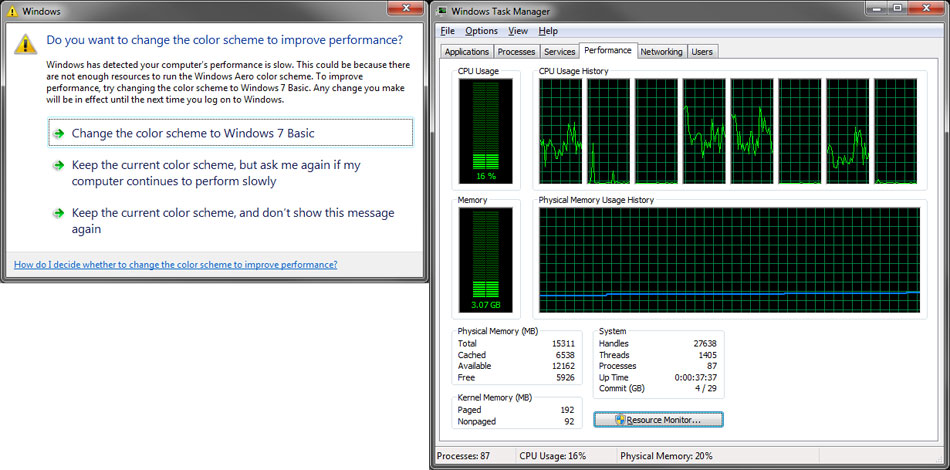Choose Change the color scheme to Windows 7 Basic
This screenshot has height=470, width=950.
click(230, 133)
